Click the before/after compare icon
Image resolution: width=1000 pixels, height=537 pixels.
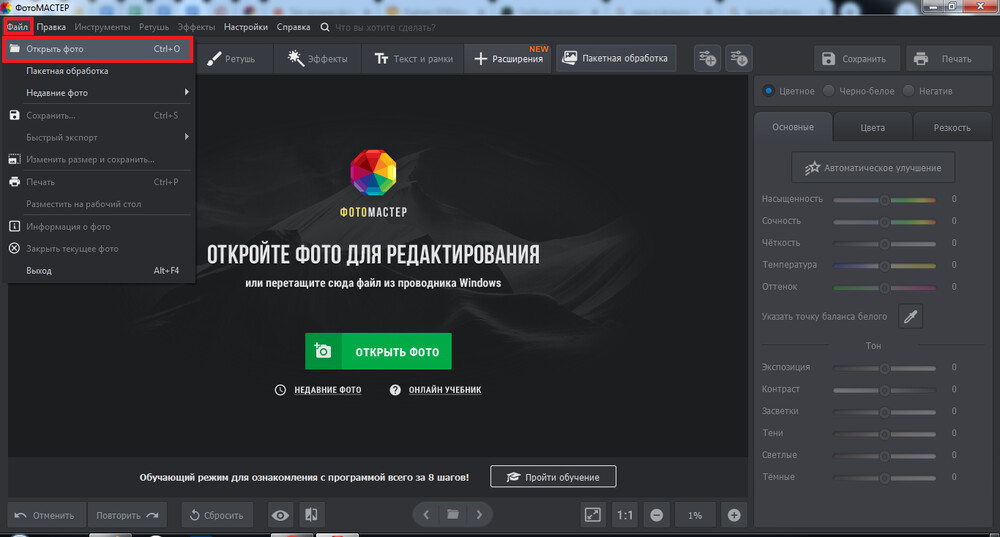pyautogui.click(x=311, y=515)
